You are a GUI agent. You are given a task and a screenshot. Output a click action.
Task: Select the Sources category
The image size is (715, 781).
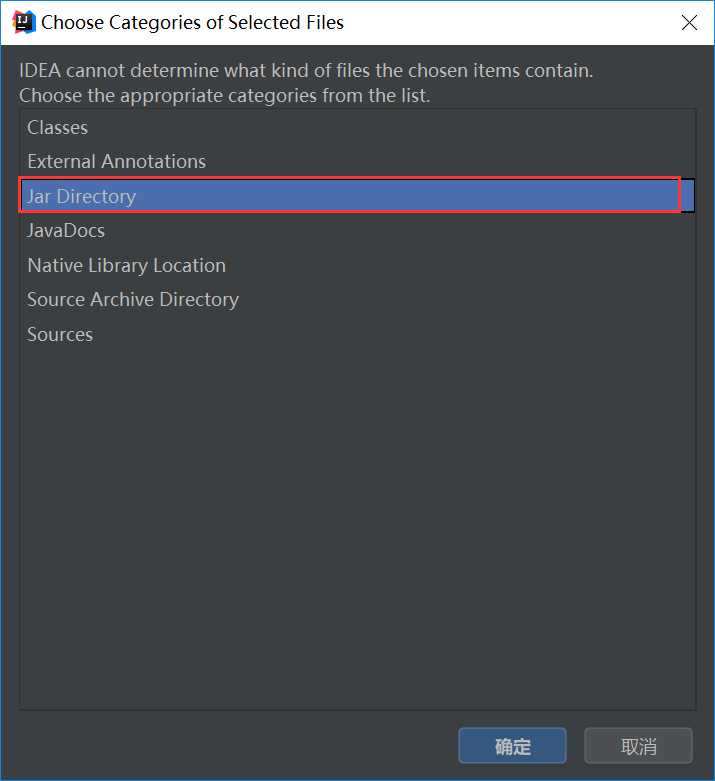click(x=357, y=334)
